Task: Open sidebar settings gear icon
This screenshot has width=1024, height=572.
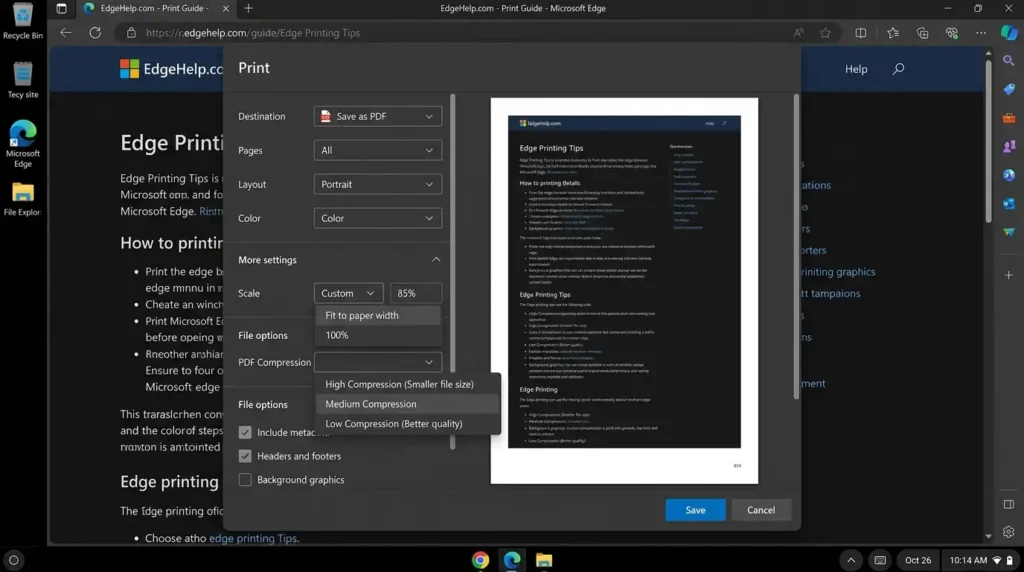Action: pos(1009,532)
